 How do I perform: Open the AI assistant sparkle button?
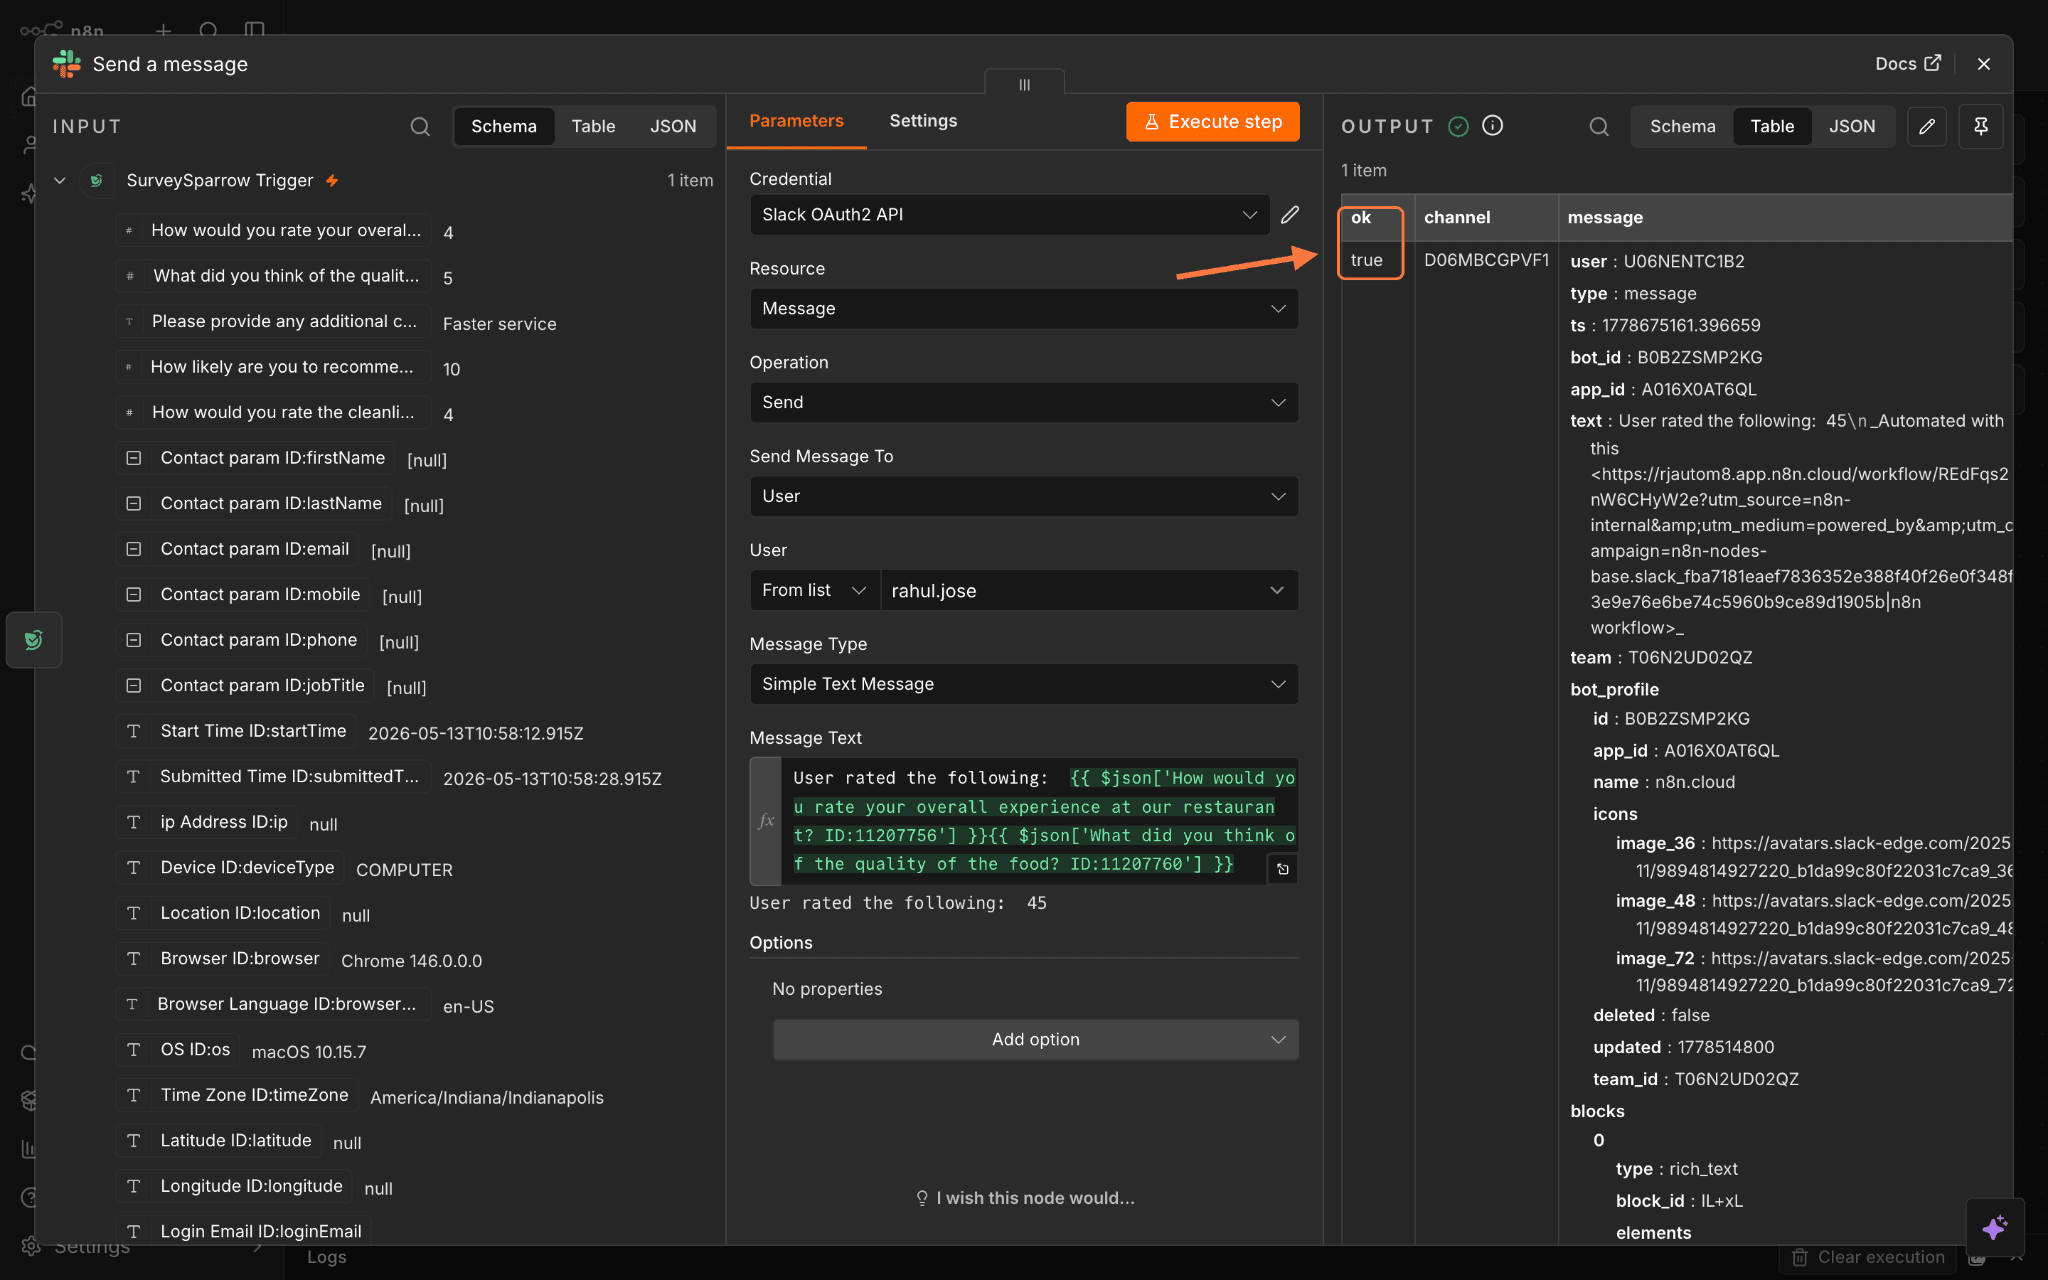pos(1995,1227)
